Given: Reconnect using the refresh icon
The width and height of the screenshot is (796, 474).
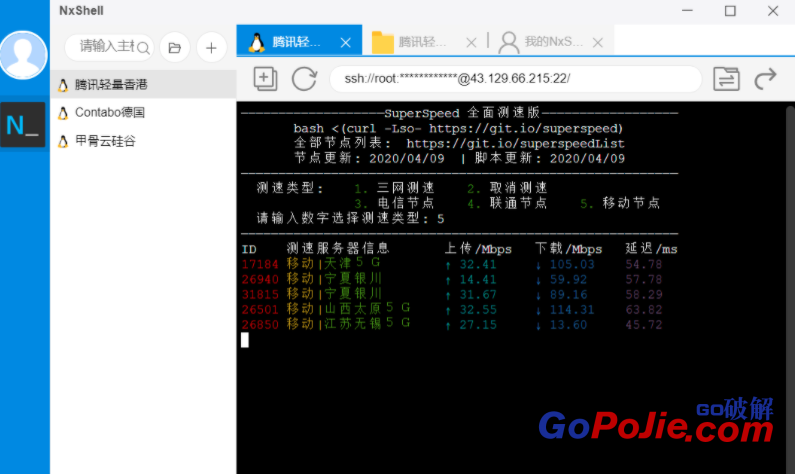Looking at the screenshot, I should click(x=304, y=78).
